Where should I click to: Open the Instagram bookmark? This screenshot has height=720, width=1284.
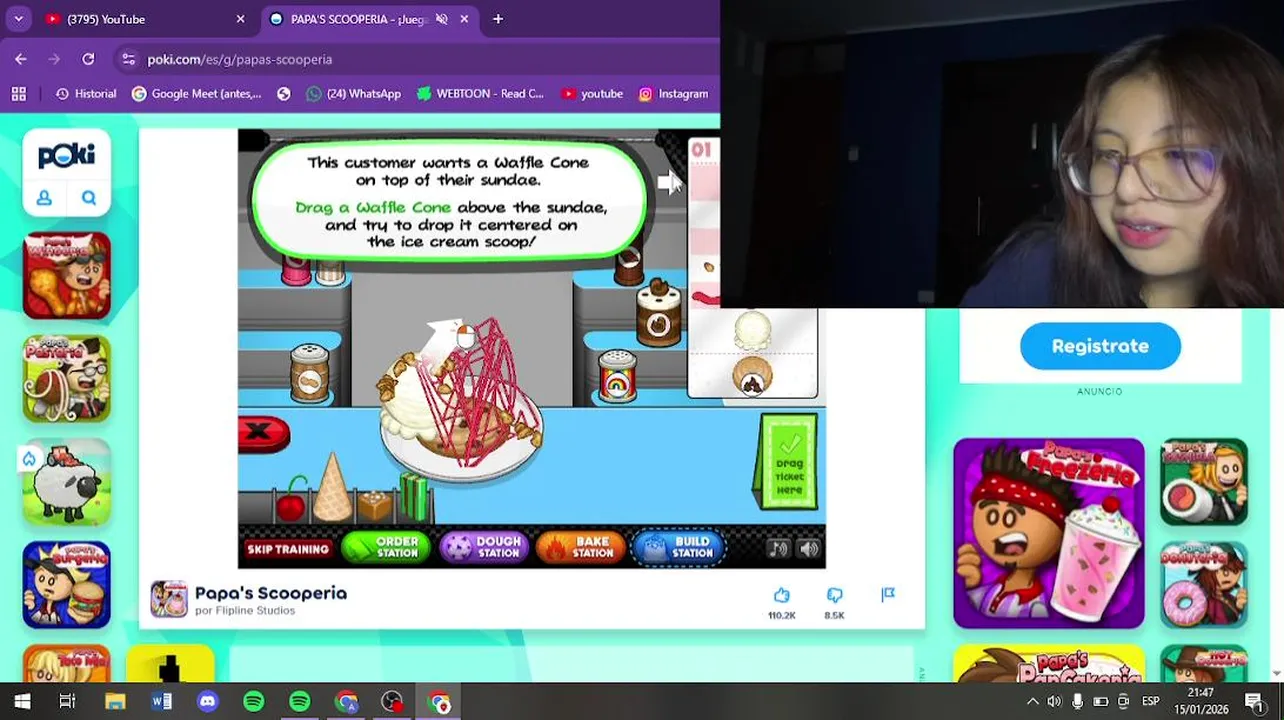(673, 94)
